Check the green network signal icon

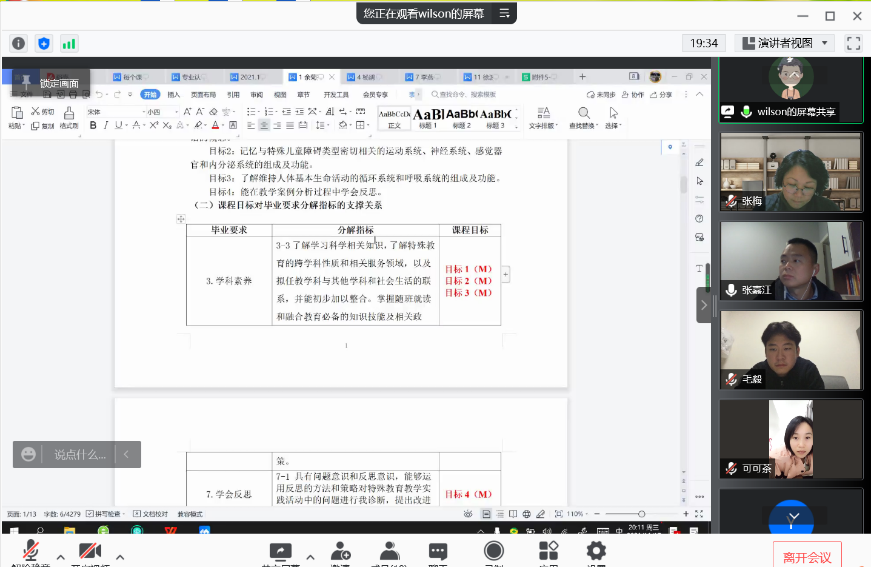(69, 43)
